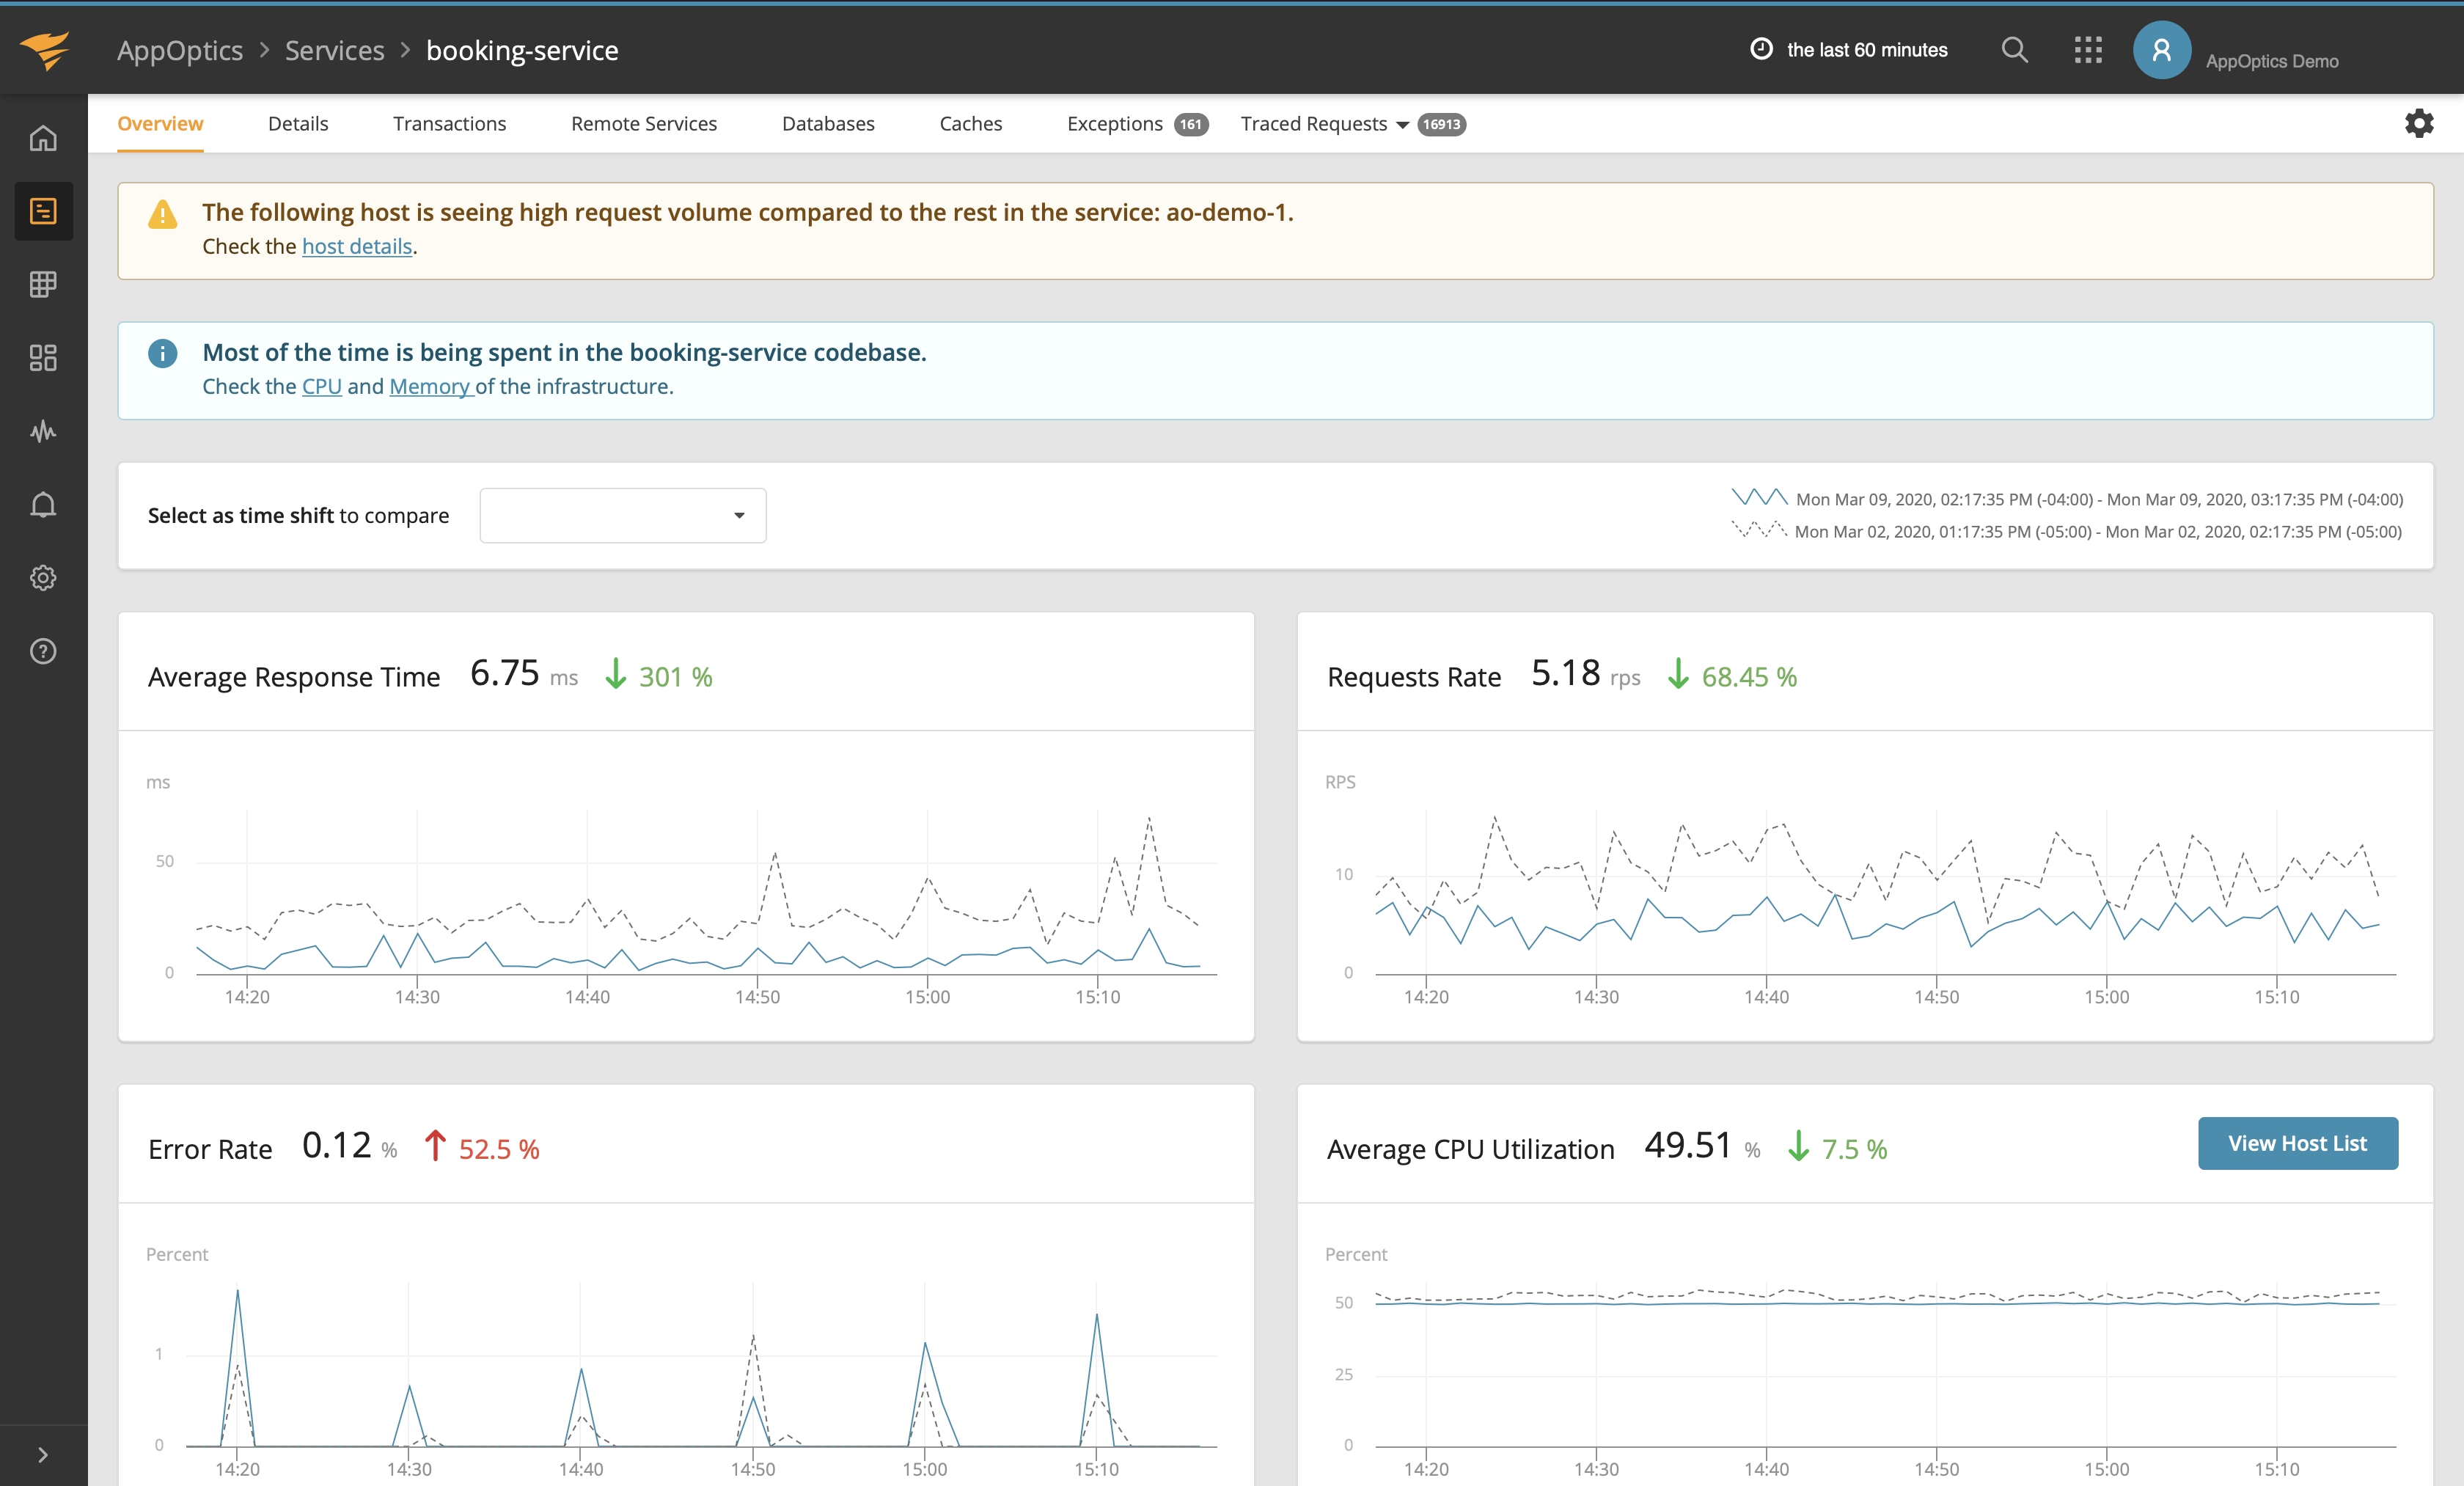
Task: Click the 52.5 % increase indicator
Action: [x=482, y=1148]
